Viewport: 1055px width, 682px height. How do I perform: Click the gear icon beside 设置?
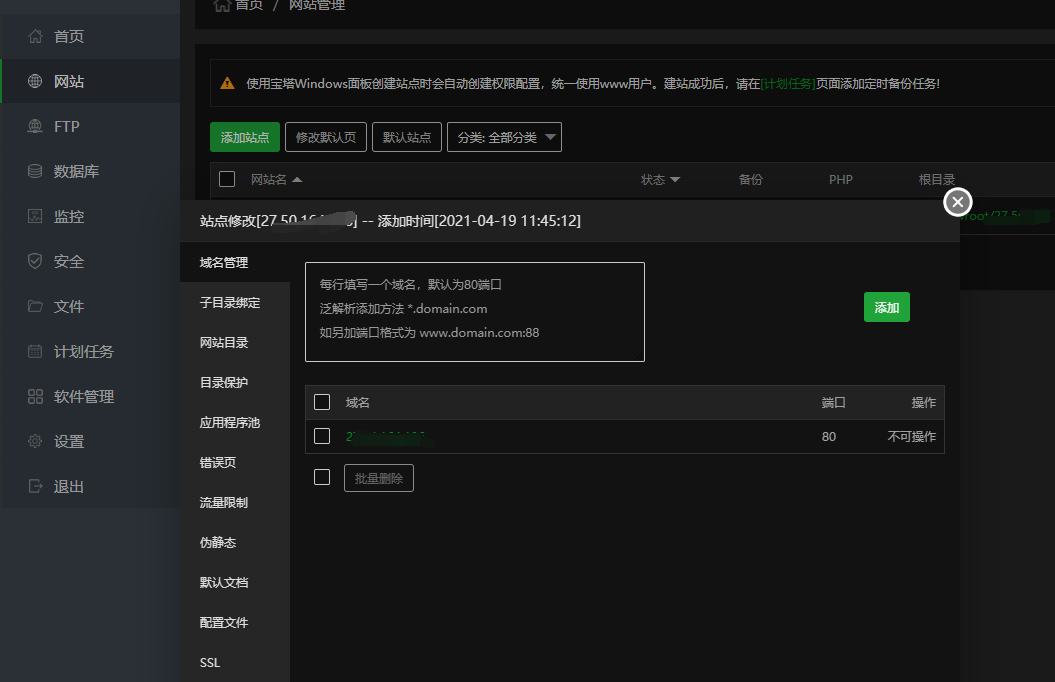35,441
